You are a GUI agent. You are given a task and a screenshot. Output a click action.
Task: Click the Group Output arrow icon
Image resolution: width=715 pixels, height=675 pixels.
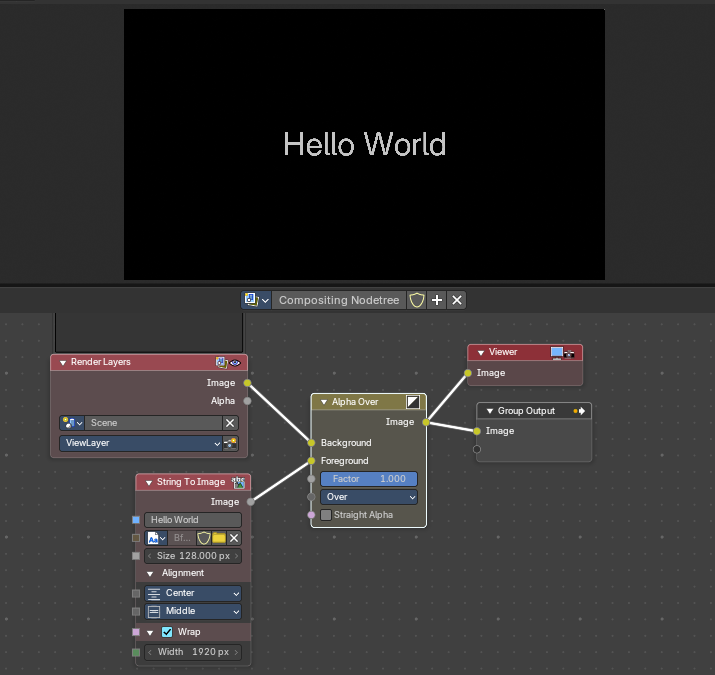click(x=579, y=411)
